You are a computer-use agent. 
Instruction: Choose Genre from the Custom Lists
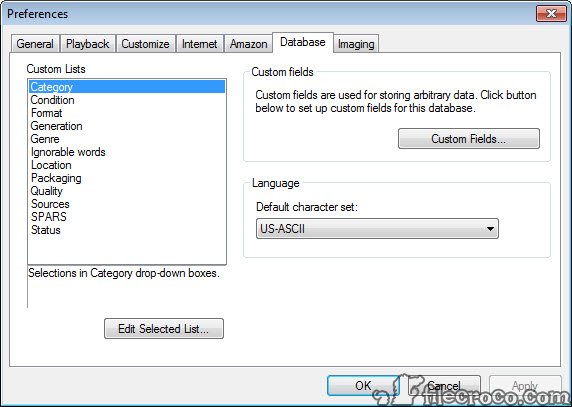click(45, 139)
